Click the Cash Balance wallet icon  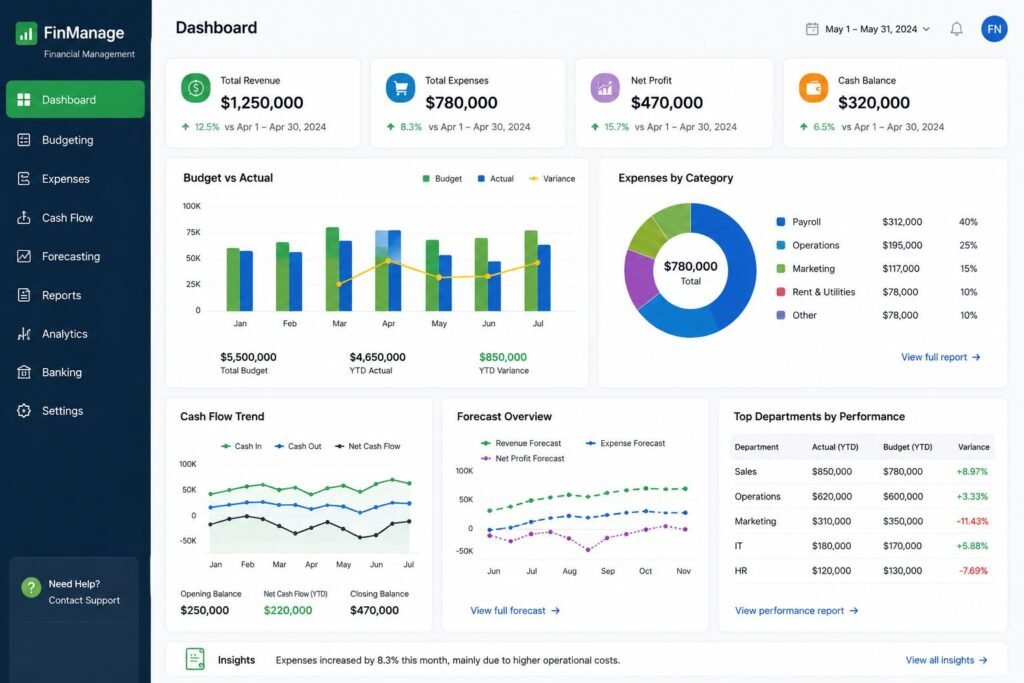813,88
